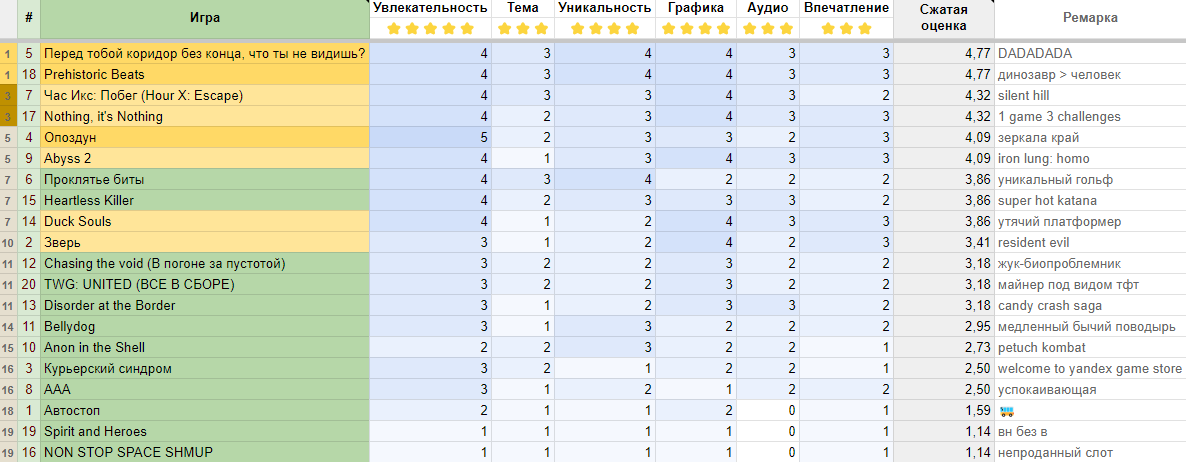Select the Prehistoric Beats game cell

[x=205, y=74]
